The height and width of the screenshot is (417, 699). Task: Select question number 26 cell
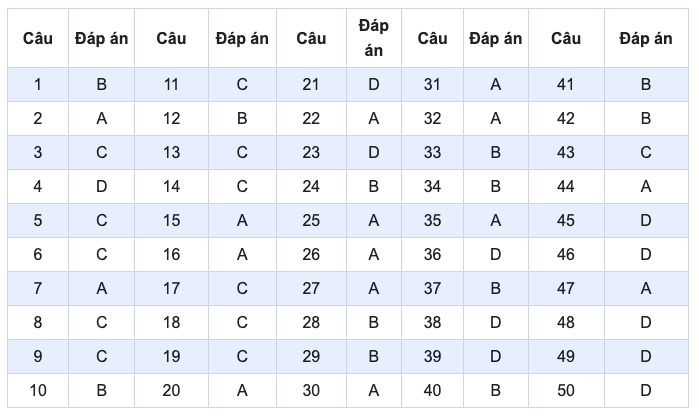[311, 255]
